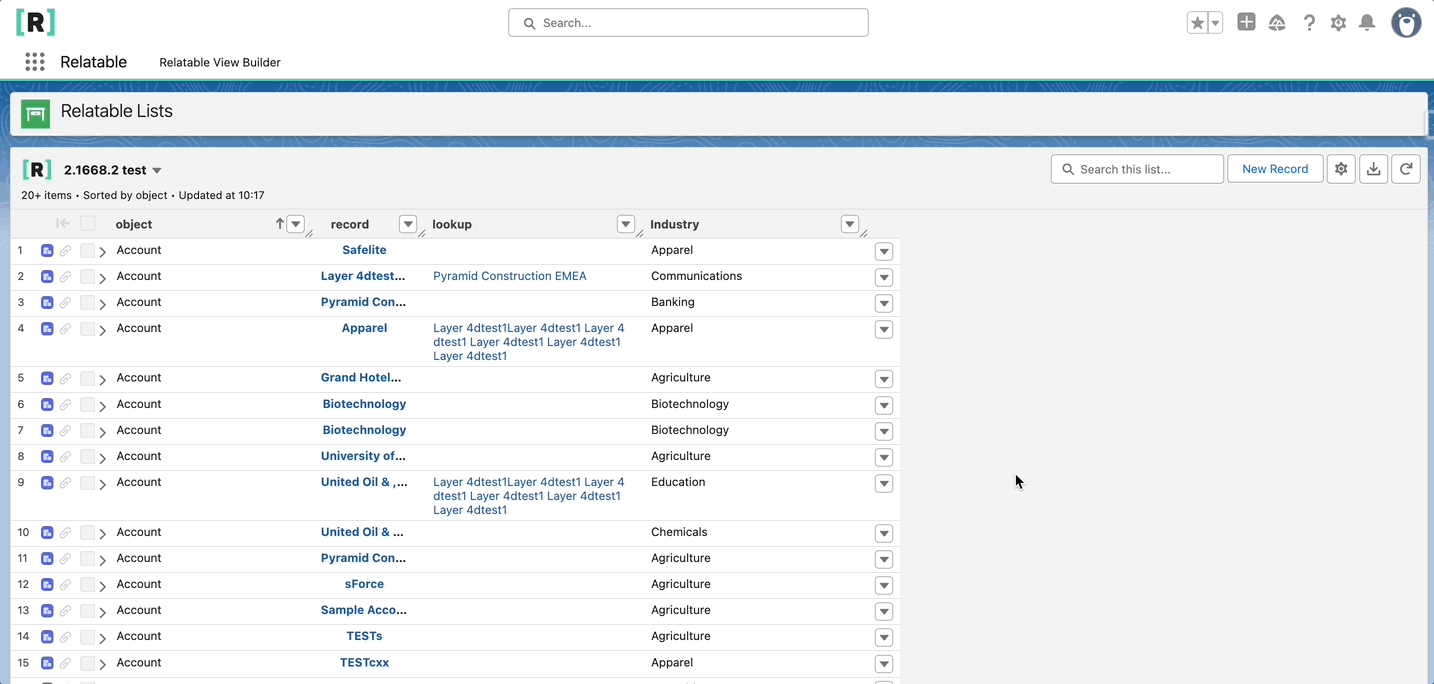Click the Communications industry cell

[x=697, y=276]
